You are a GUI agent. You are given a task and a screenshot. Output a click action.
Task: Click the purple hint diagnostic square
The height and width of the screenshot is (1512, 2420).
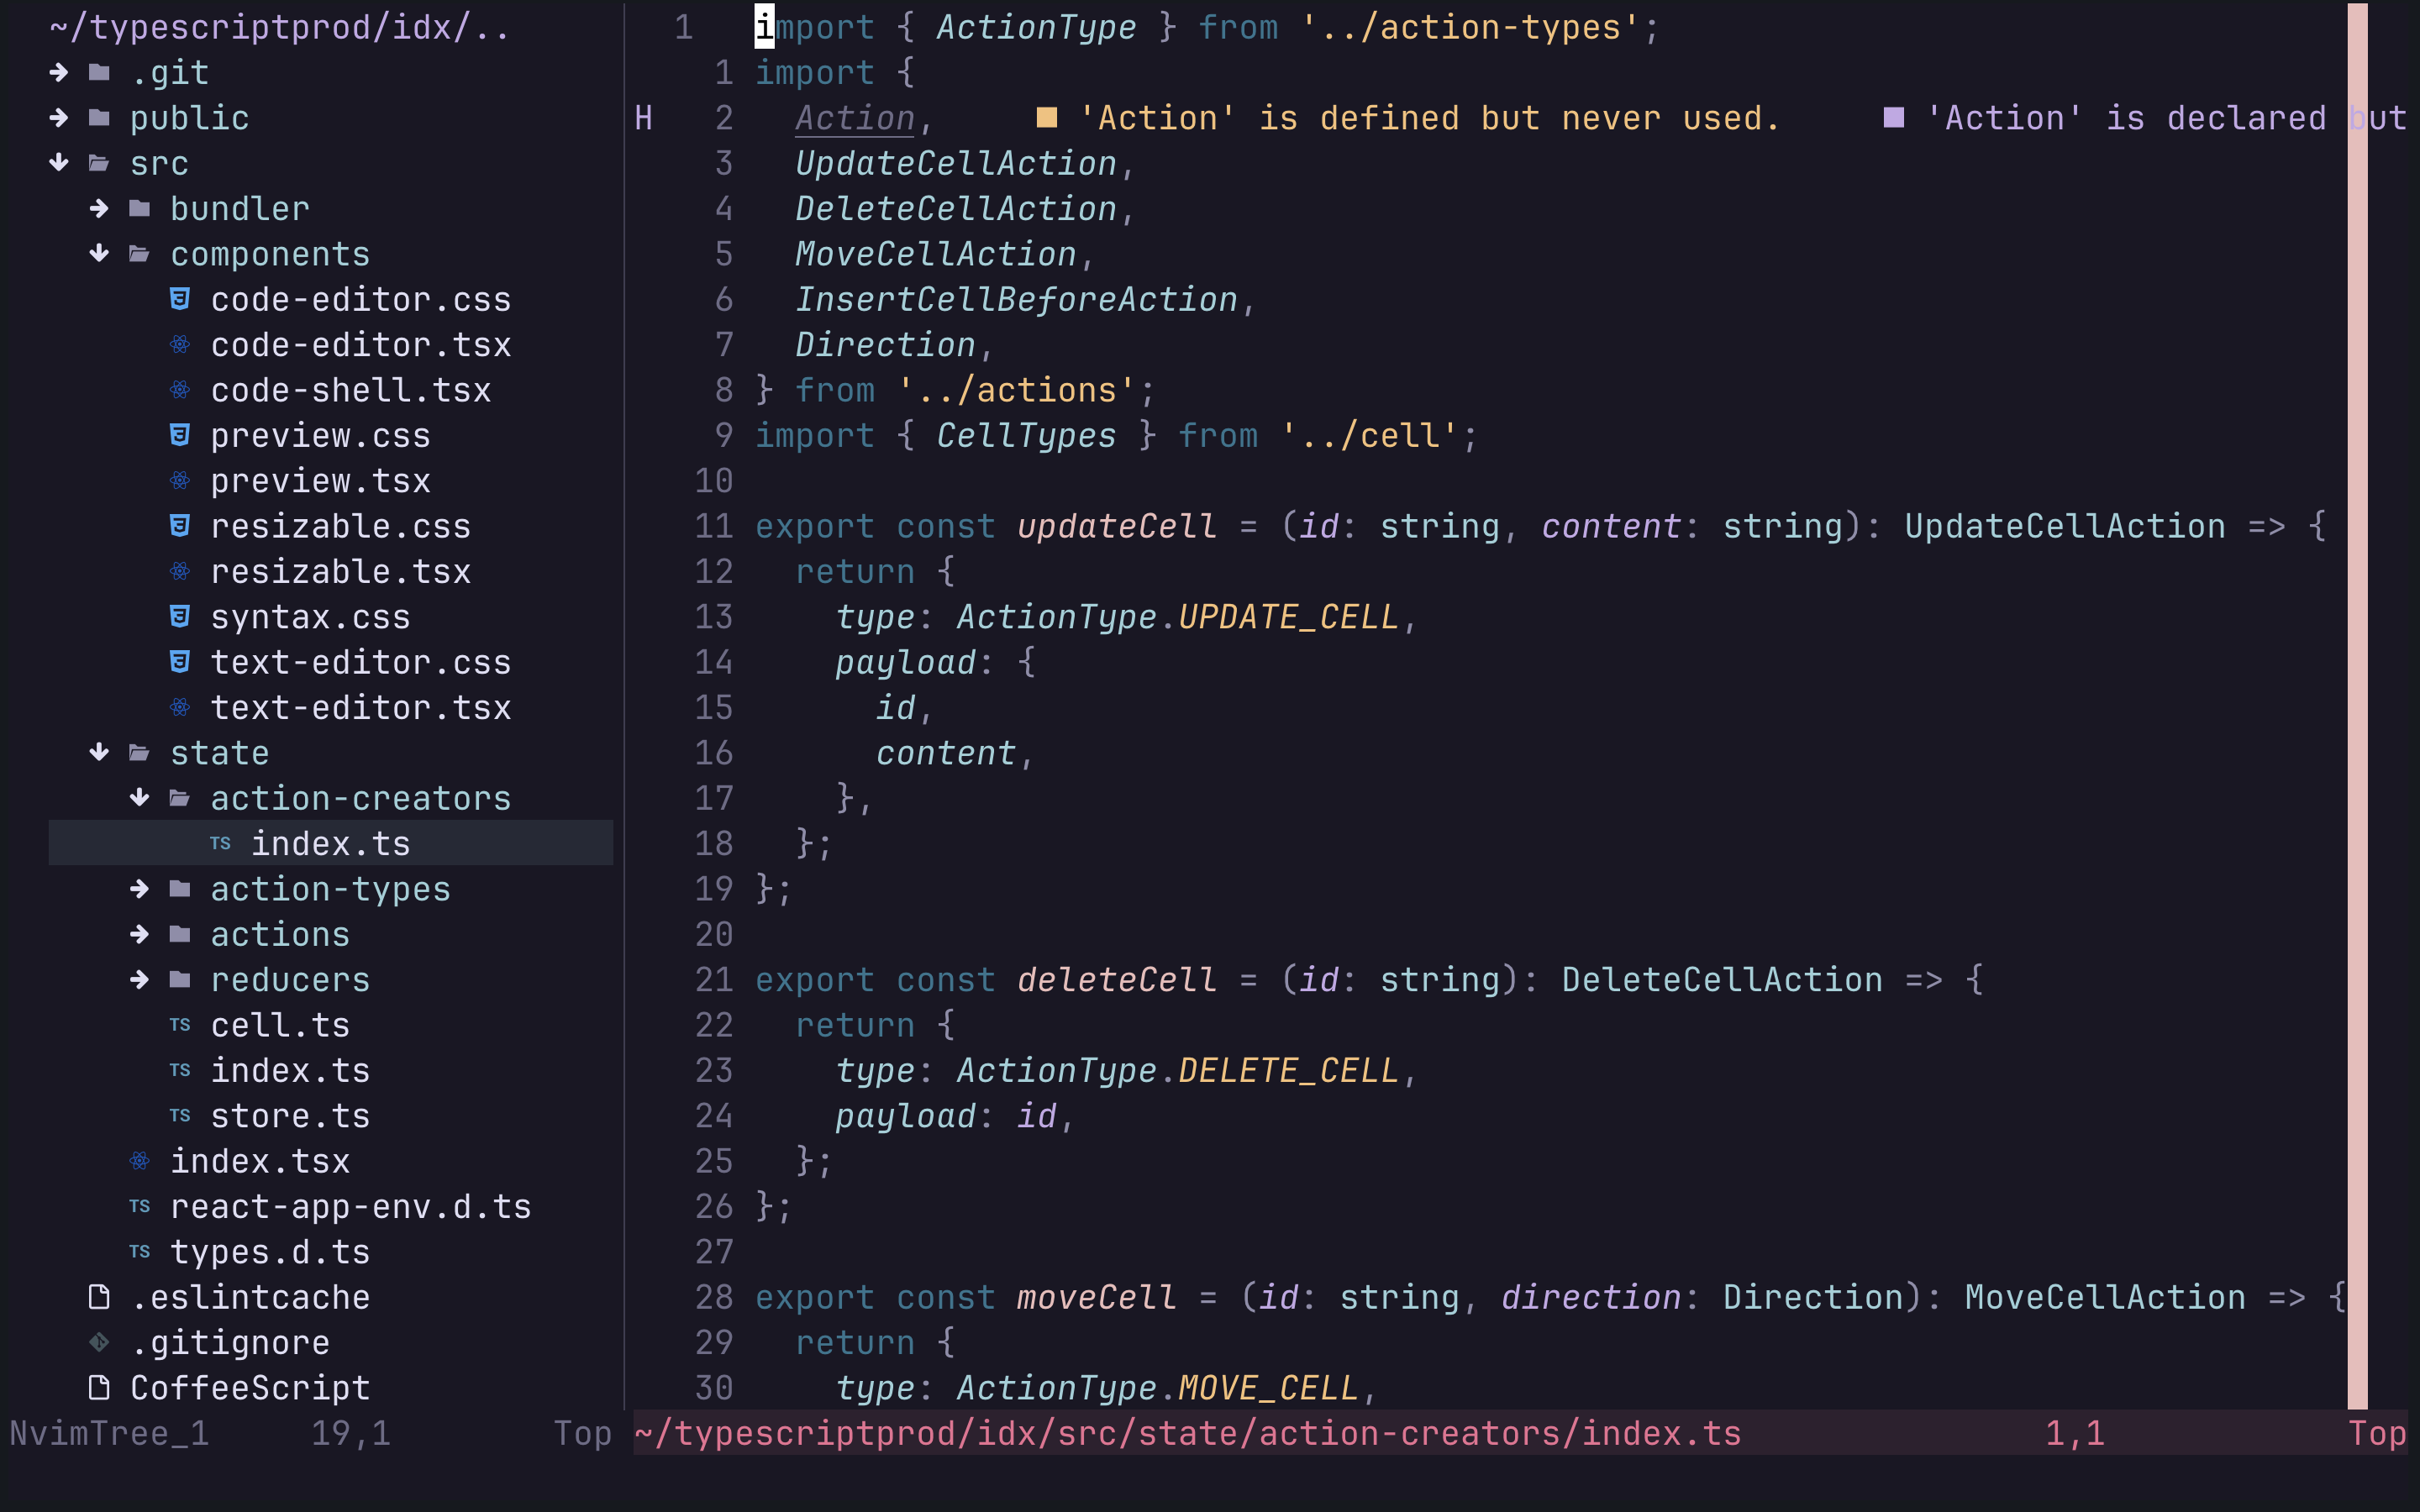1893,118
